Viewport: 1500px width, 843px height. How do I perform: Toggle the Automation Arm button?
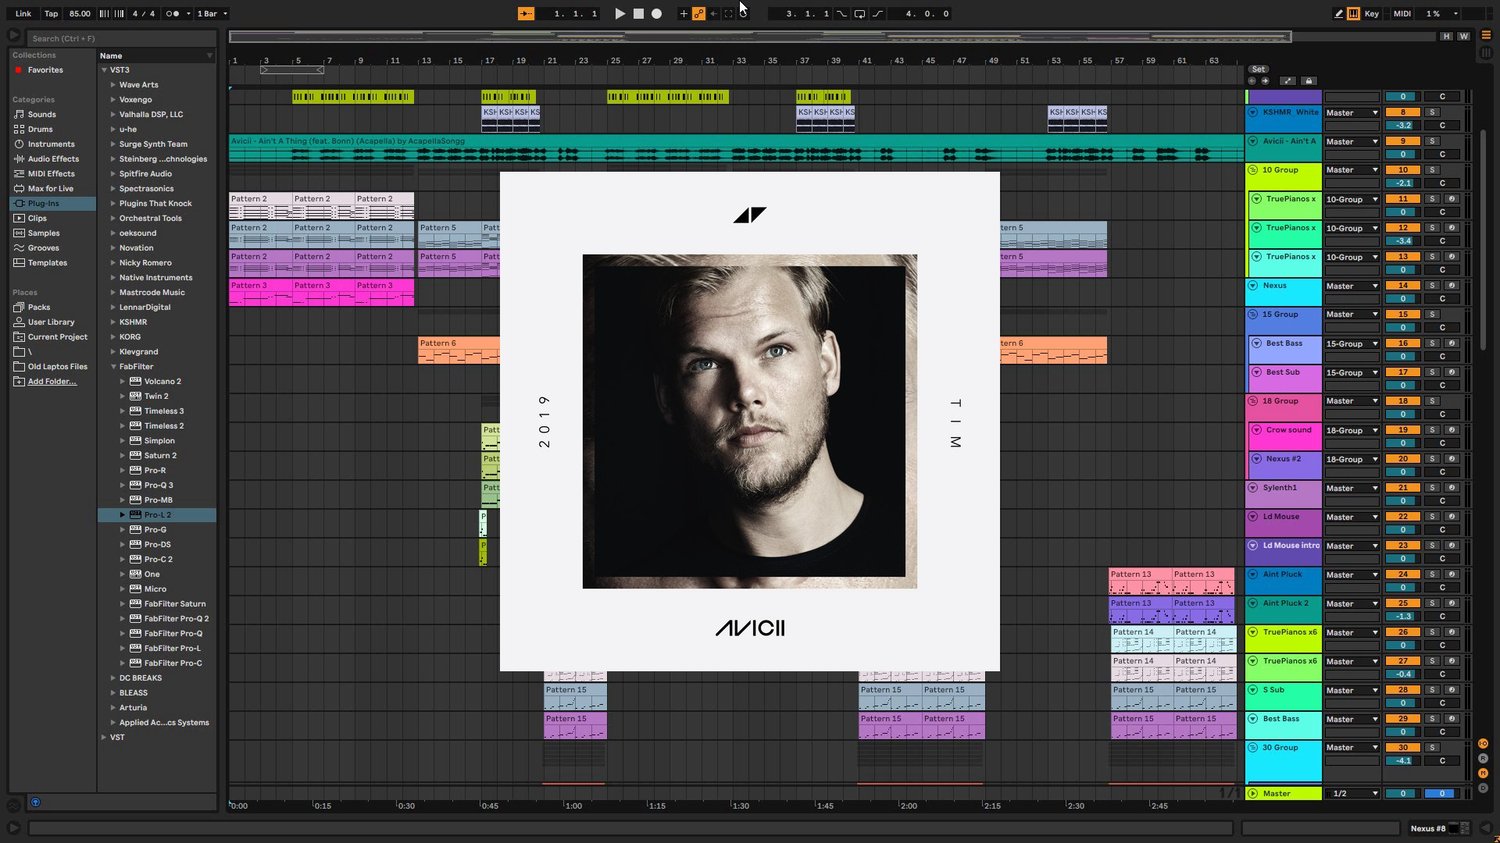[699, 14]
